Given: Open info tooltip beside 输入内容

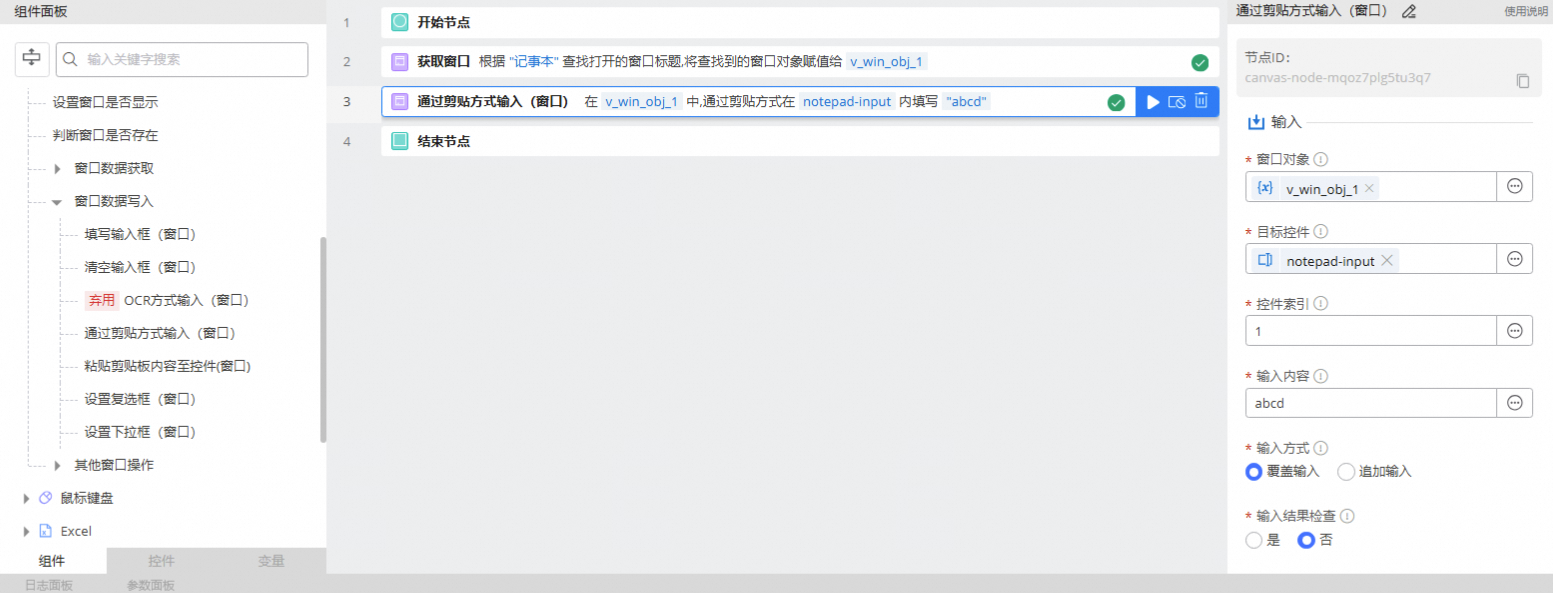Looking at the screenshot, I should coord(1321,376).
